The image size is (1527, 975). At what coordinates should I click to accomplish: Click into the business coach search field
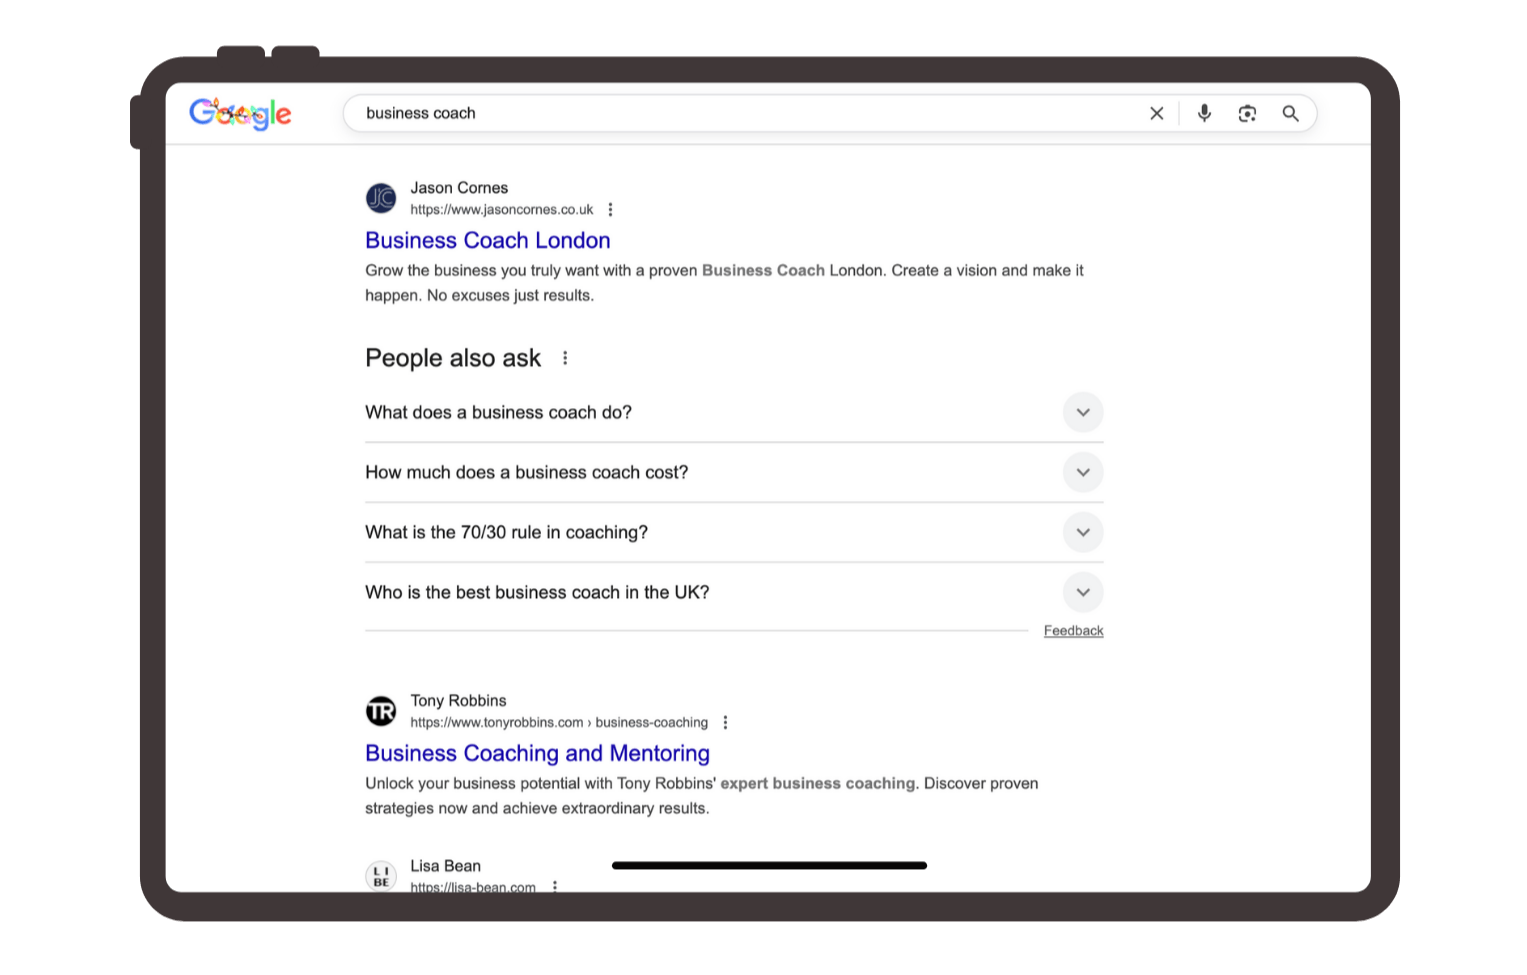740,114
